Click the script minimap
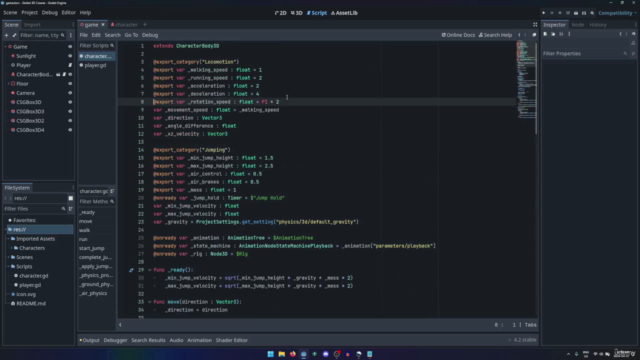 pos(526,80)
